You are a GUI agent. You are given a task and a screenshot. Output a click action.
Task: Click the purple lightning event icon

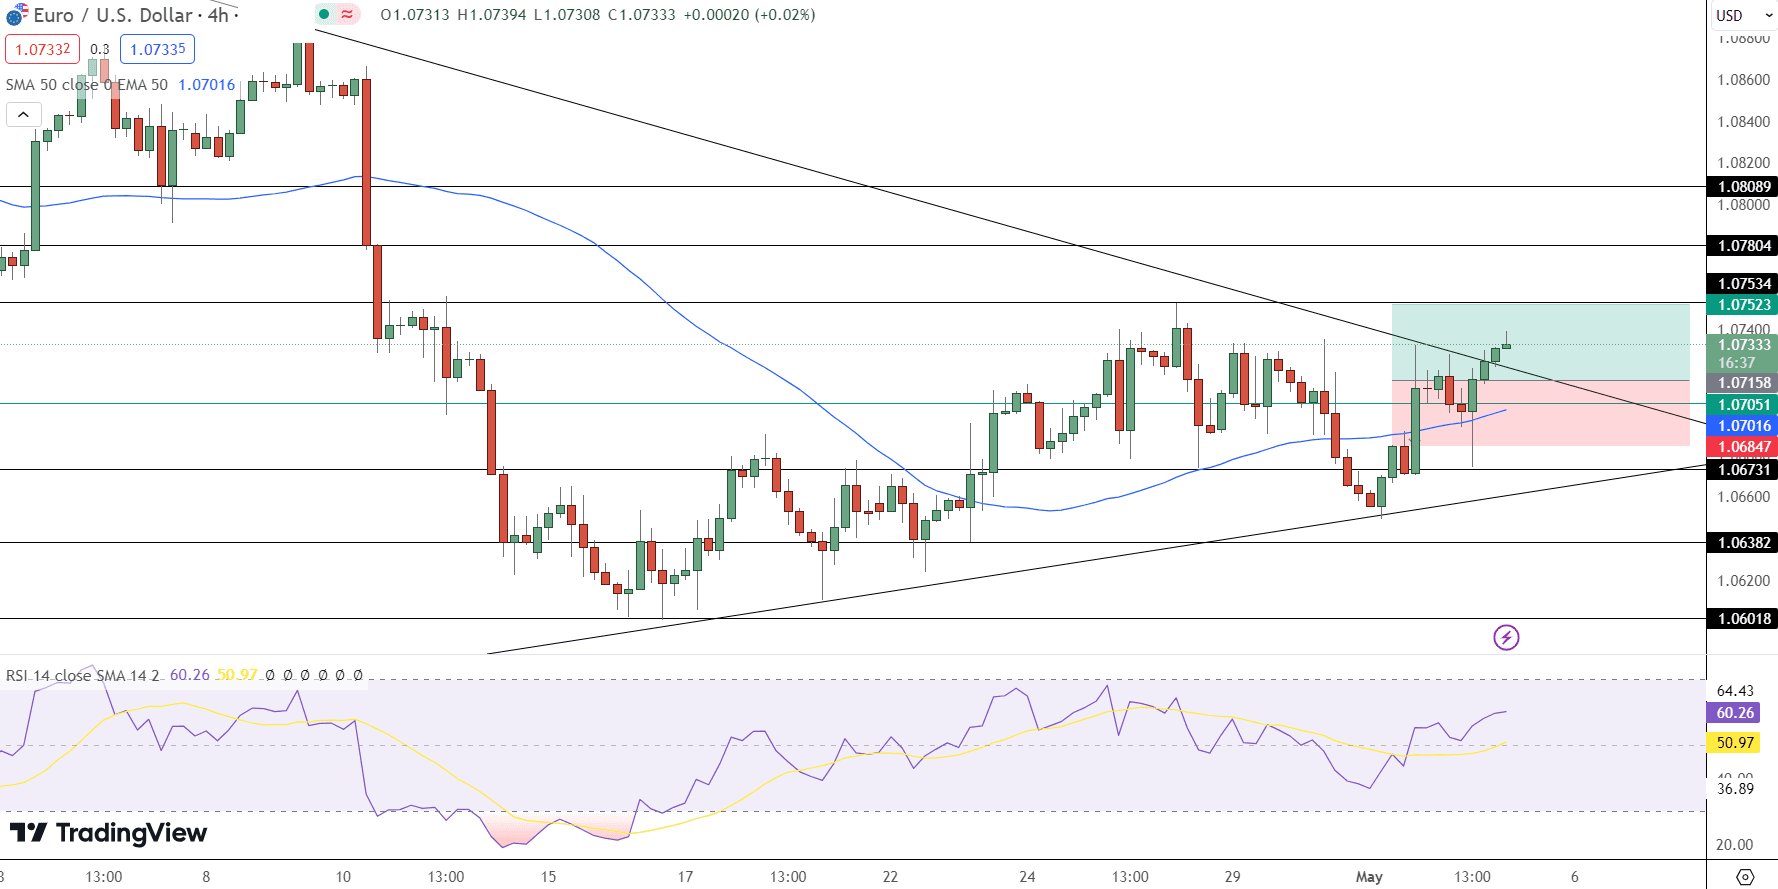click(x=1506, y=637)
